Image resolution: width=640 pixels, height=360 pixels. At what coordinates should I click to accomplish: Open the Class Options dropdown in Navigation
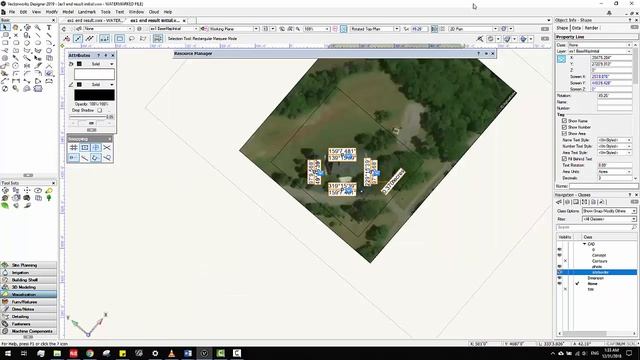pyautogui.click(x=609, y=211)
